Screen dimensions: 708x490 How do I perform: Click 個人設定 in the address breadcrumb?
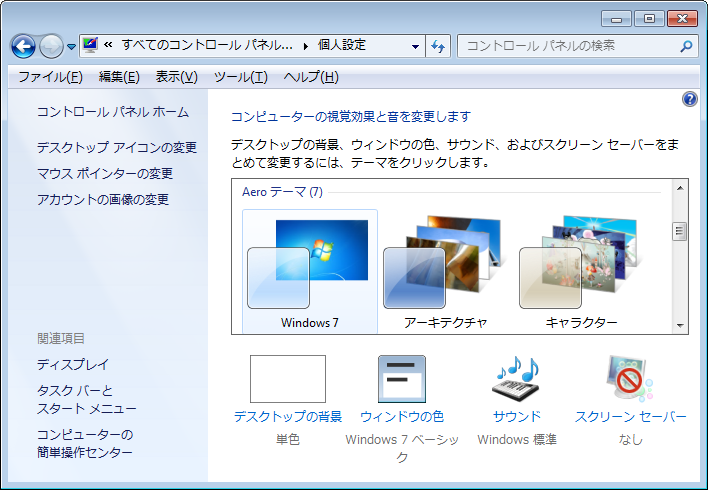(x=342, y=45)
